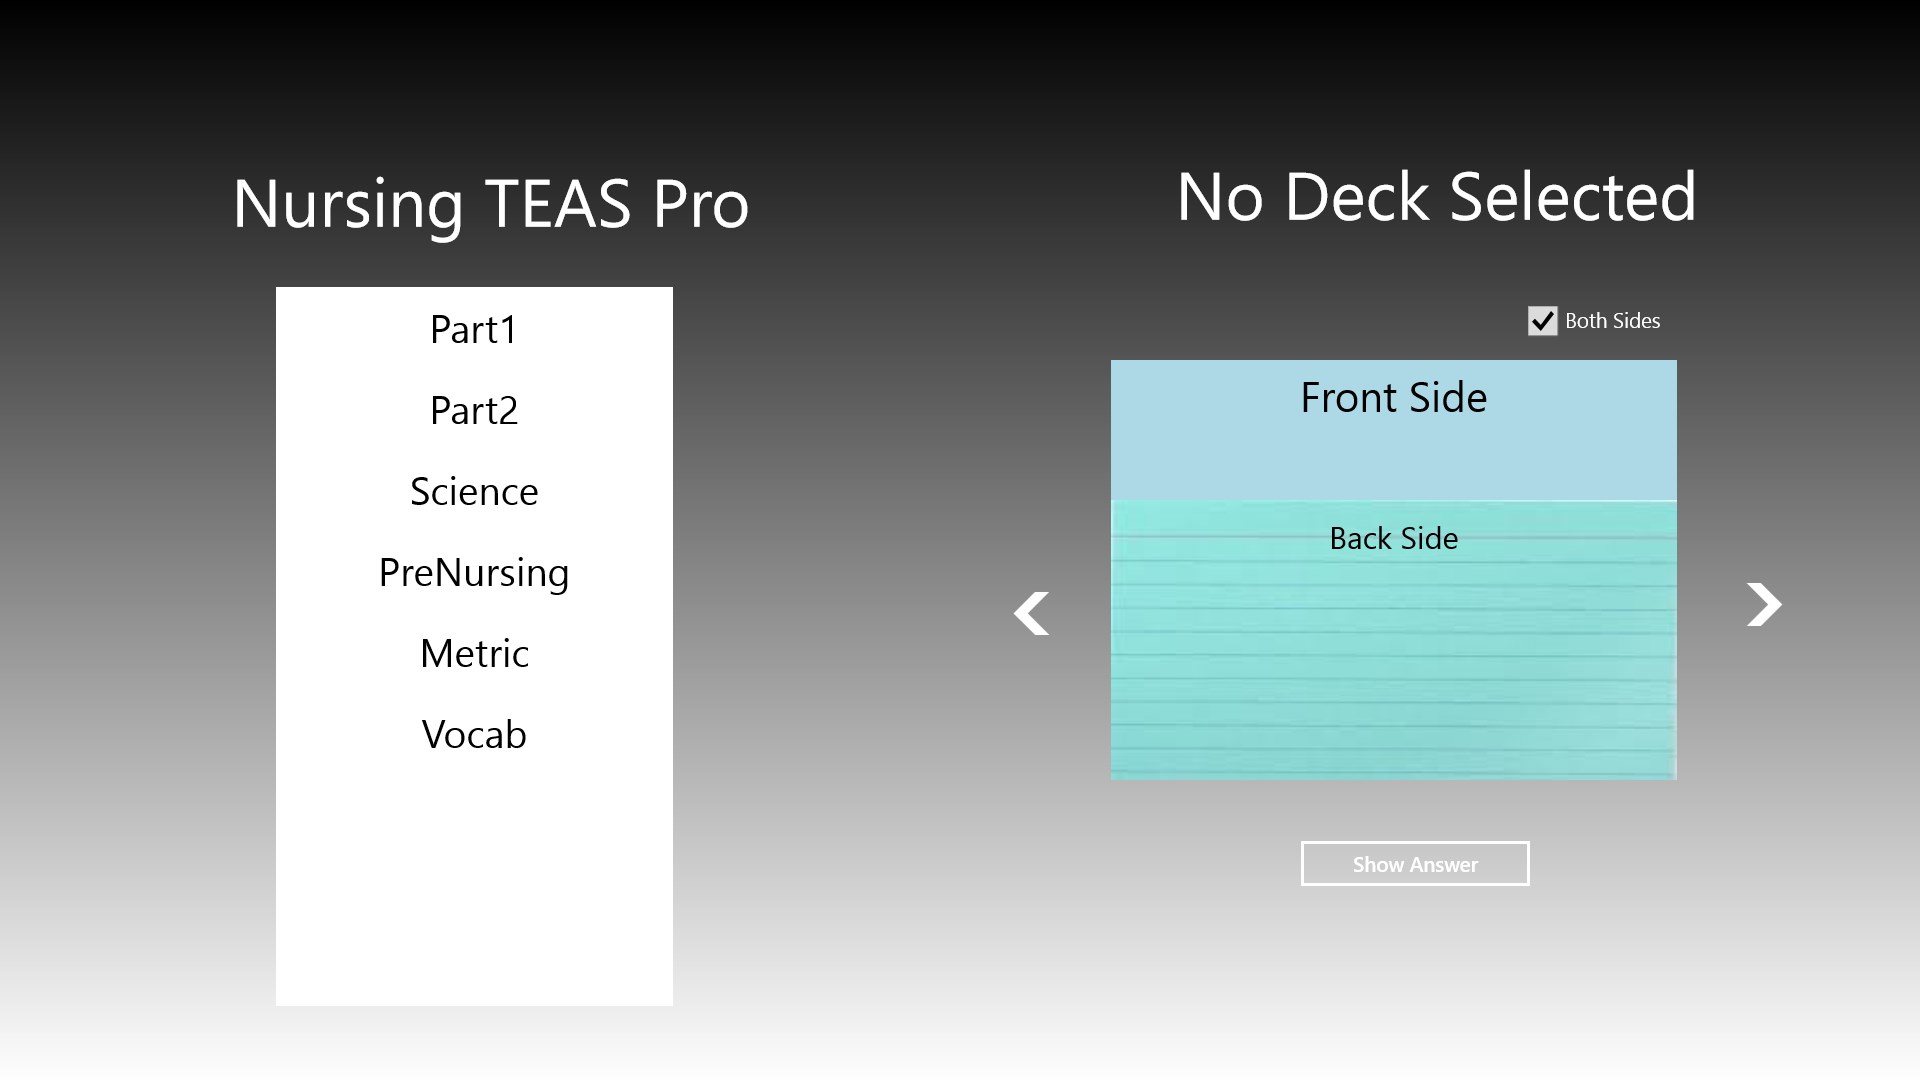
Task: Go to the previous flashcard arrow
Action: (x=1031, y=613)
